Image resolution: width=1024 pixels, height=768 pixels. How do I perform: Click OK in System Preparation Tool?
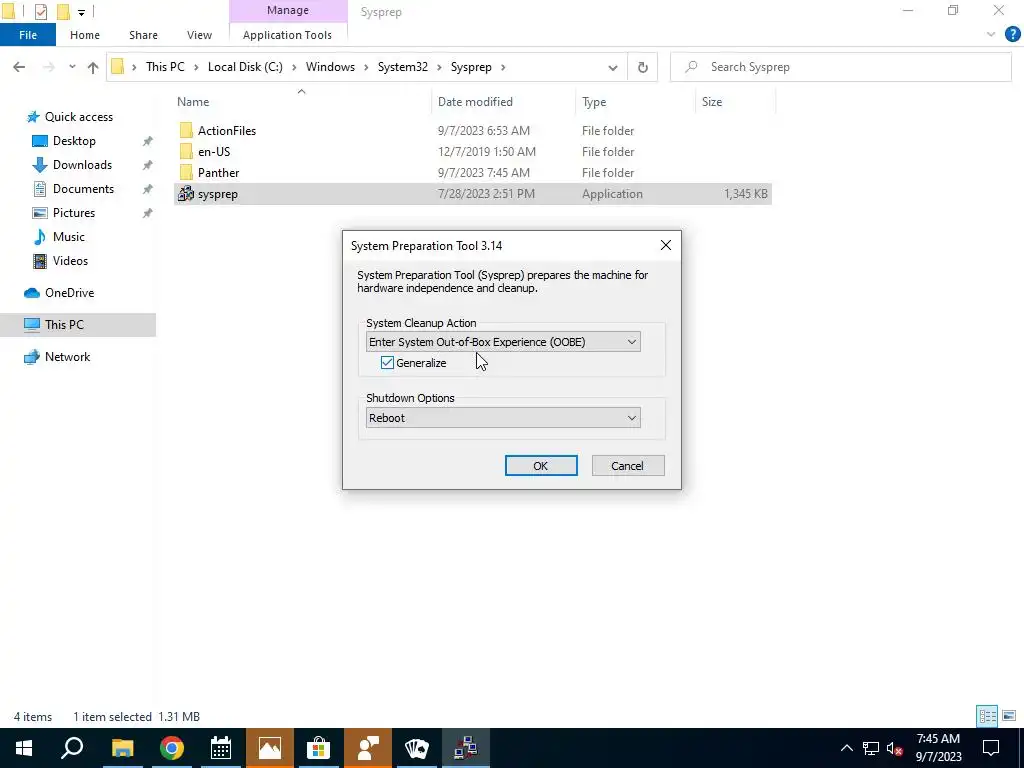pos(541,466)
